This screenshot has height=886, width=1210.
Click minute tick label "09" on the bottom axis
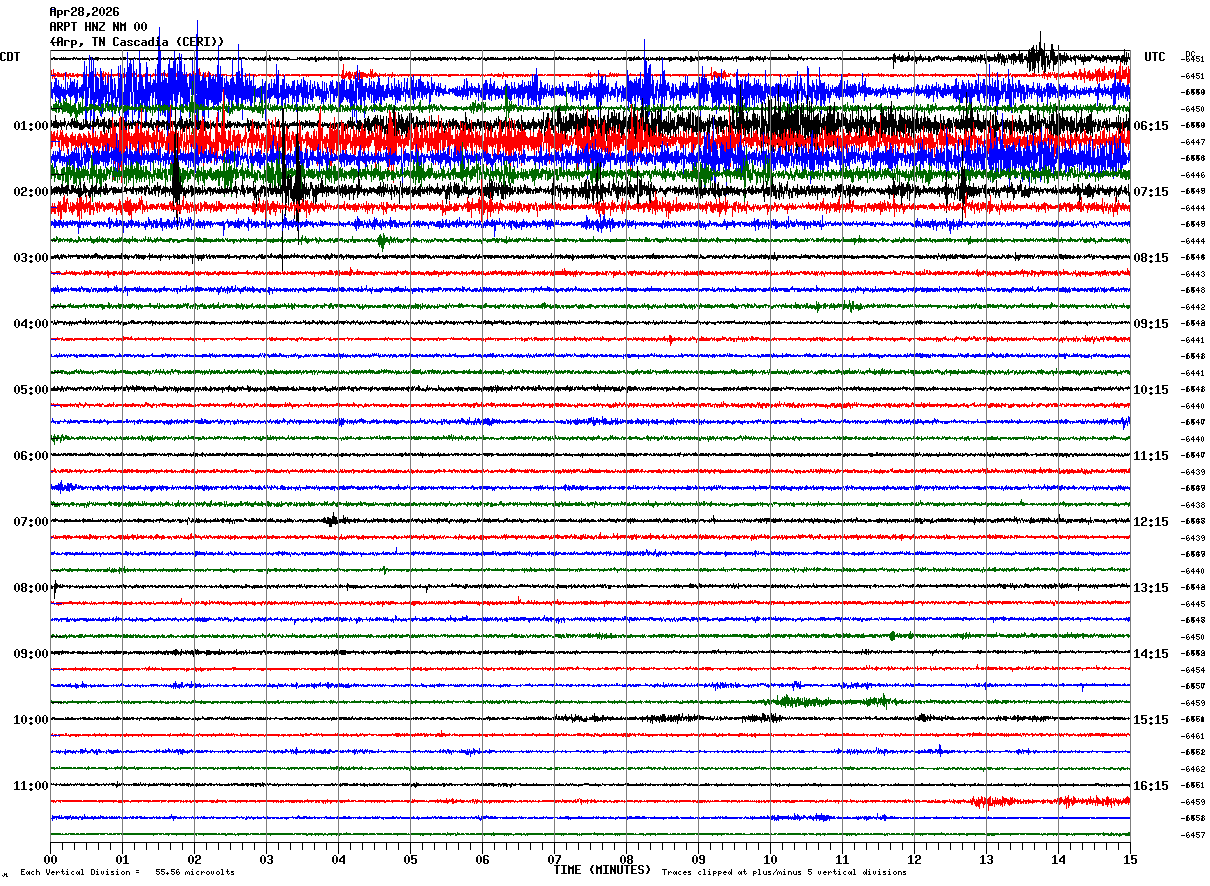(x=698, y=859)
